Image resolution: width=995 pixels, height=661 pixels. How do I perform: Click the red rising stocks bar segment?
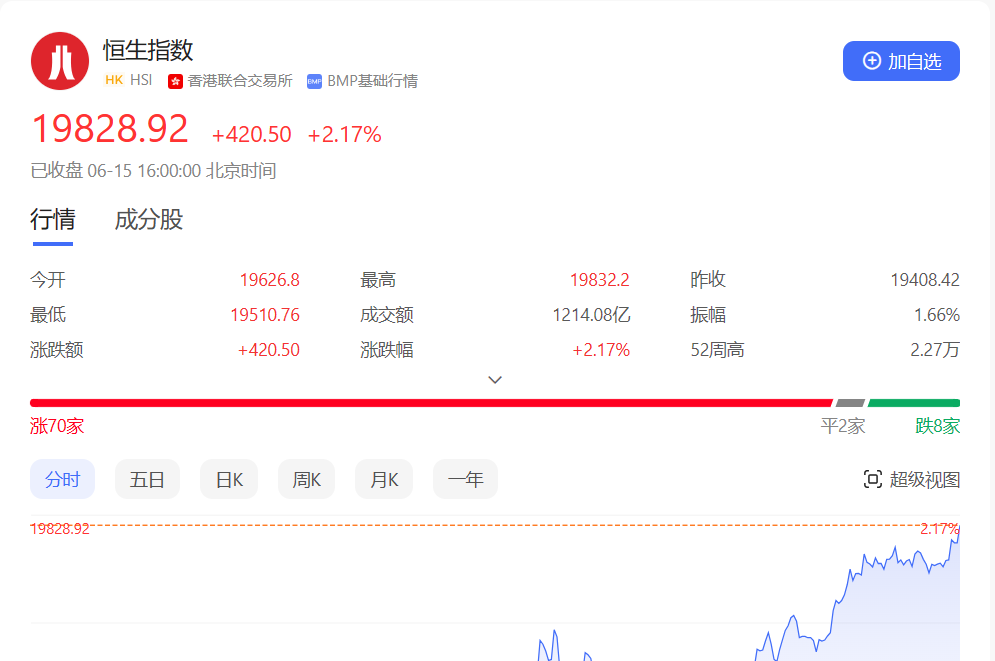point(432,403)
